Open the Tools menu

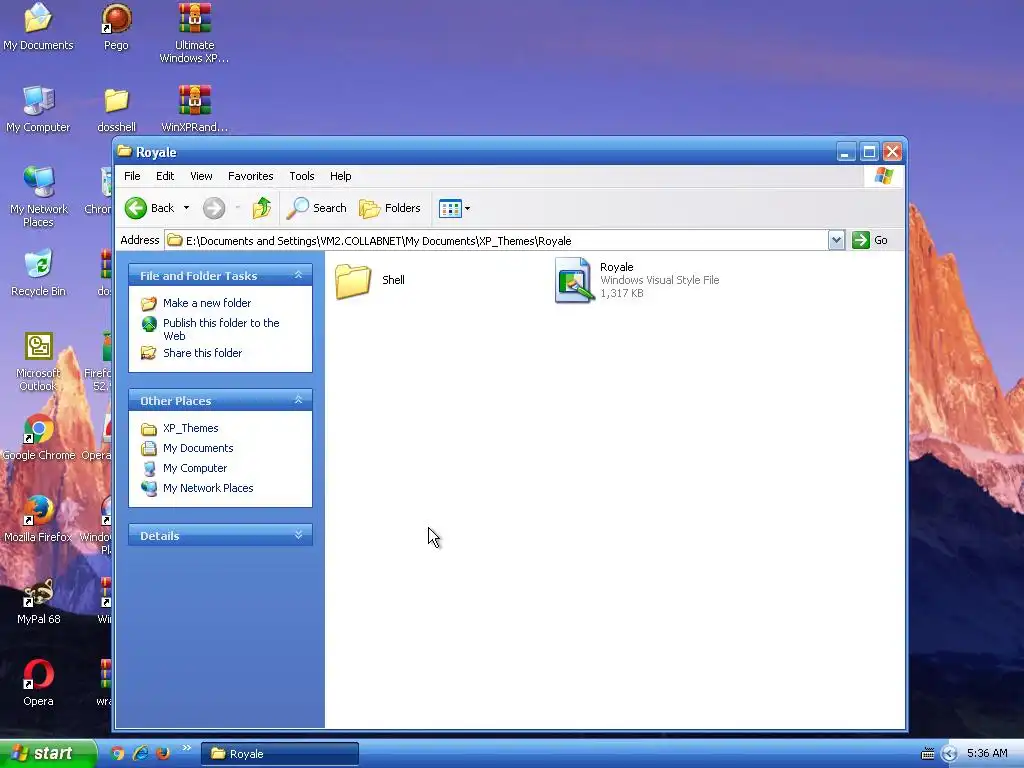302,176
